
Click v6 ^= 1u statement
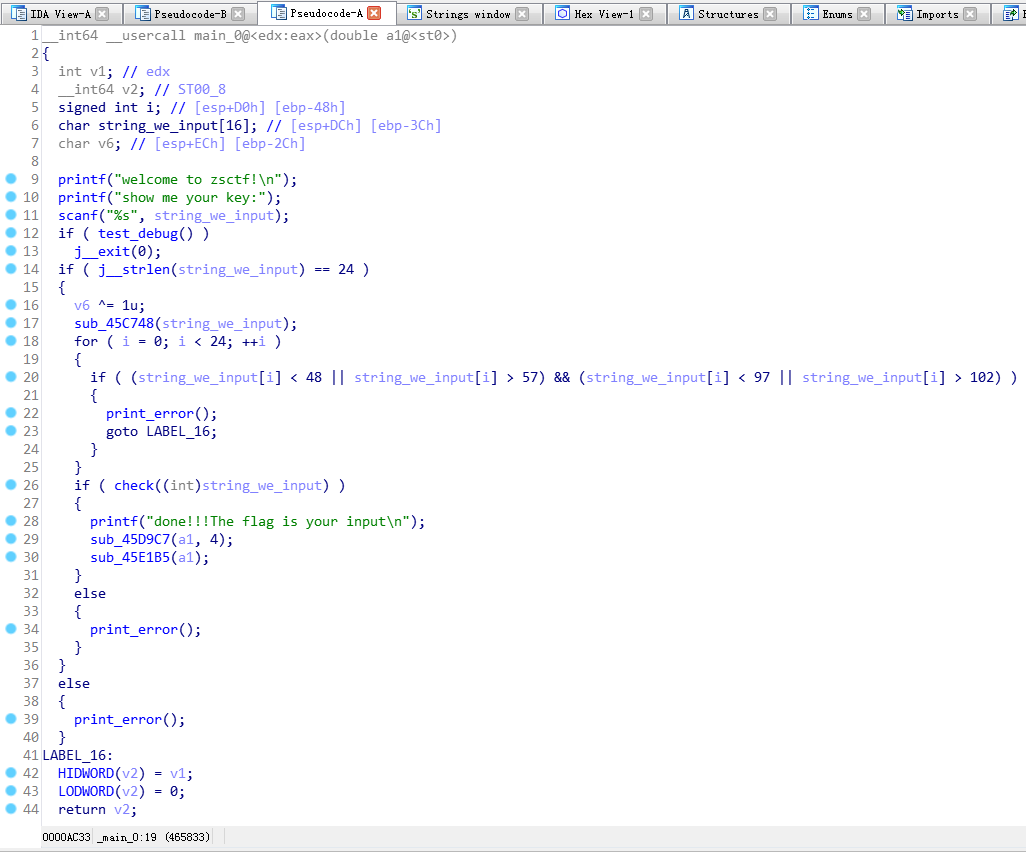tap(109, 306)
